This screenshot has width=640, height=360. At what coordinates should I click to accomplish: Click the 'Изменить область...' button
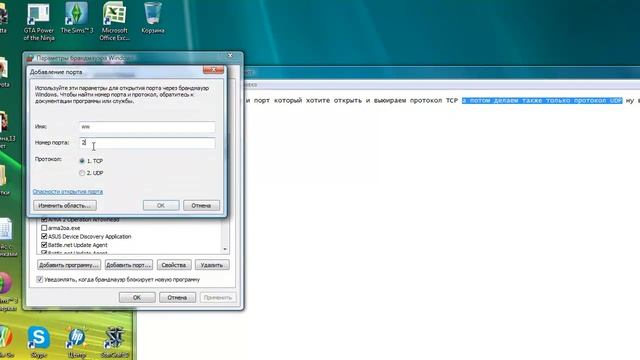65,205
